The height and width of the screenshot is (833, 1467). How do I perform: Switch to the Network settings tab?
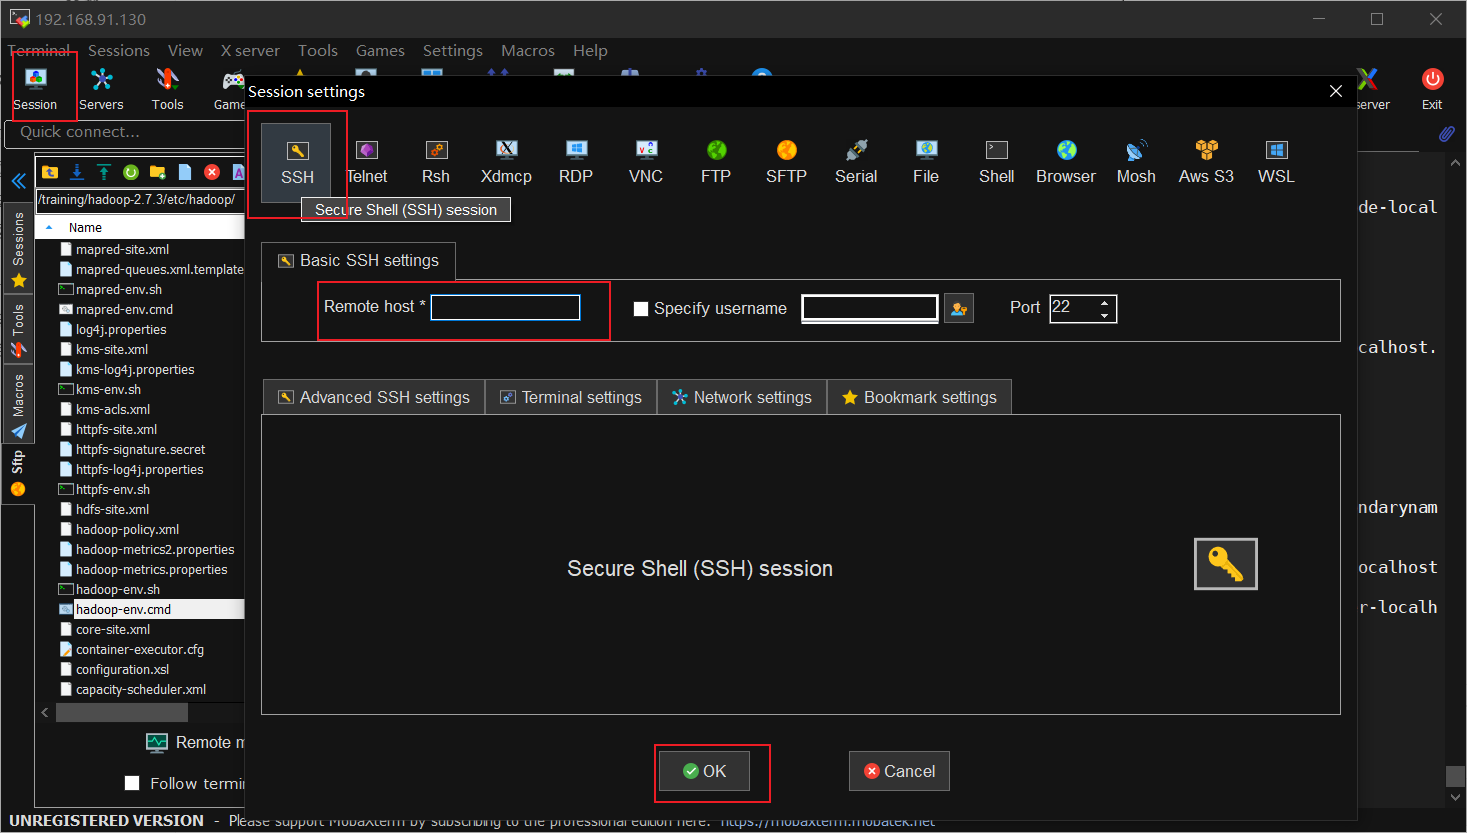742,397
